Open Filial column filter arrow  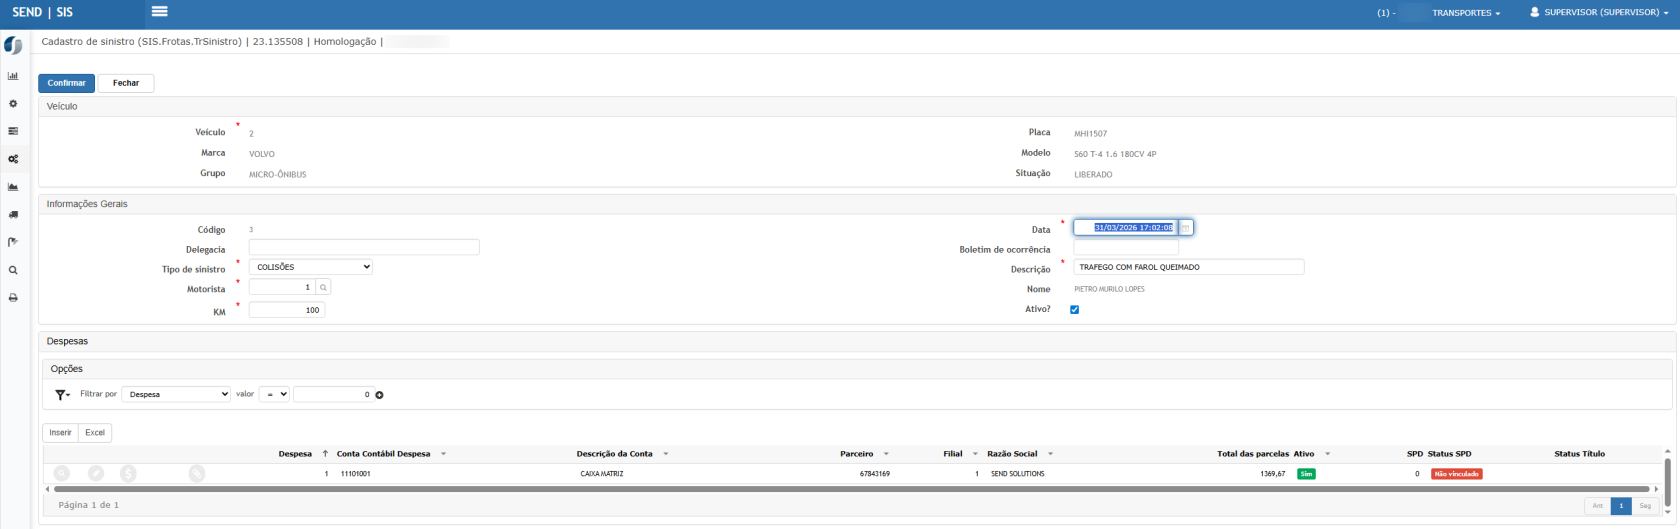tap(975, 454)
